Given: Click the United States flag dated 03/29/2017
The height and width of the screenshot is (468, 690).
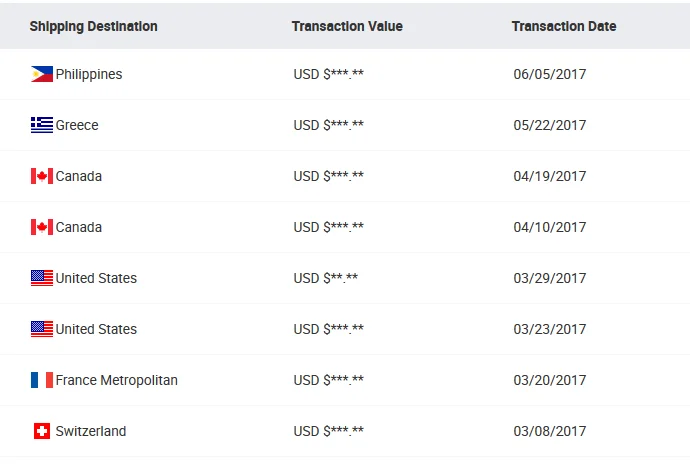Looking at the screenshot, I should click(x=42, y=278).
